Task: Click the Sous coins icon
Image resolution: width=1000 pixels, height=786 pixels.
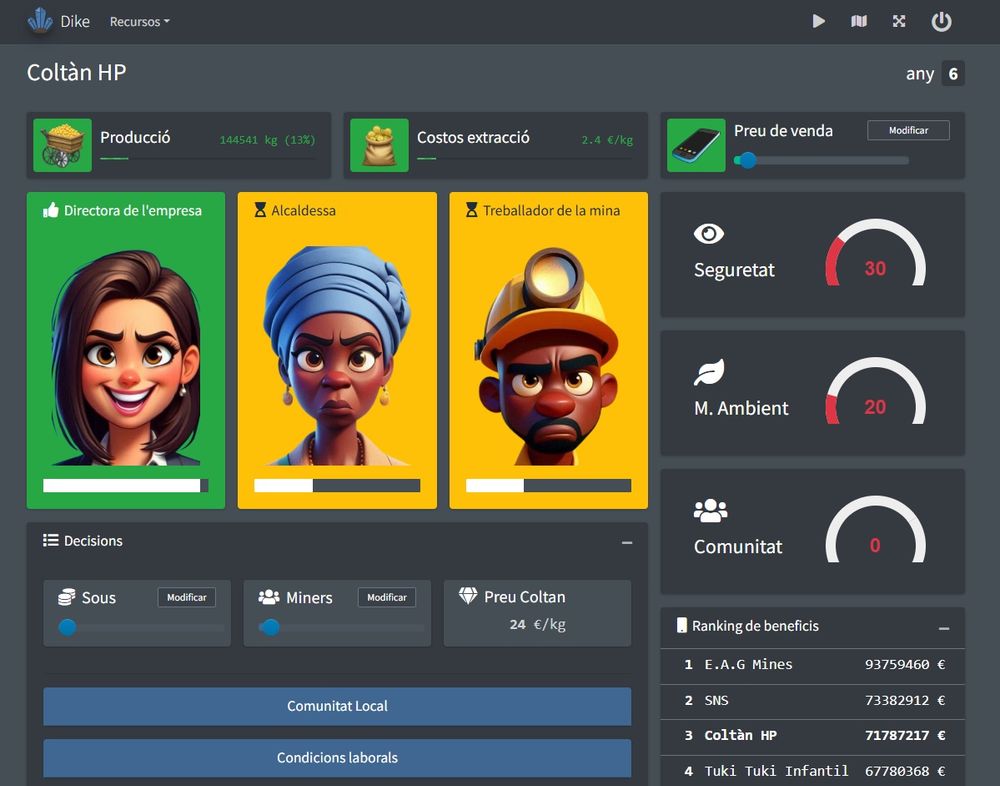Action: coord(66,597)
